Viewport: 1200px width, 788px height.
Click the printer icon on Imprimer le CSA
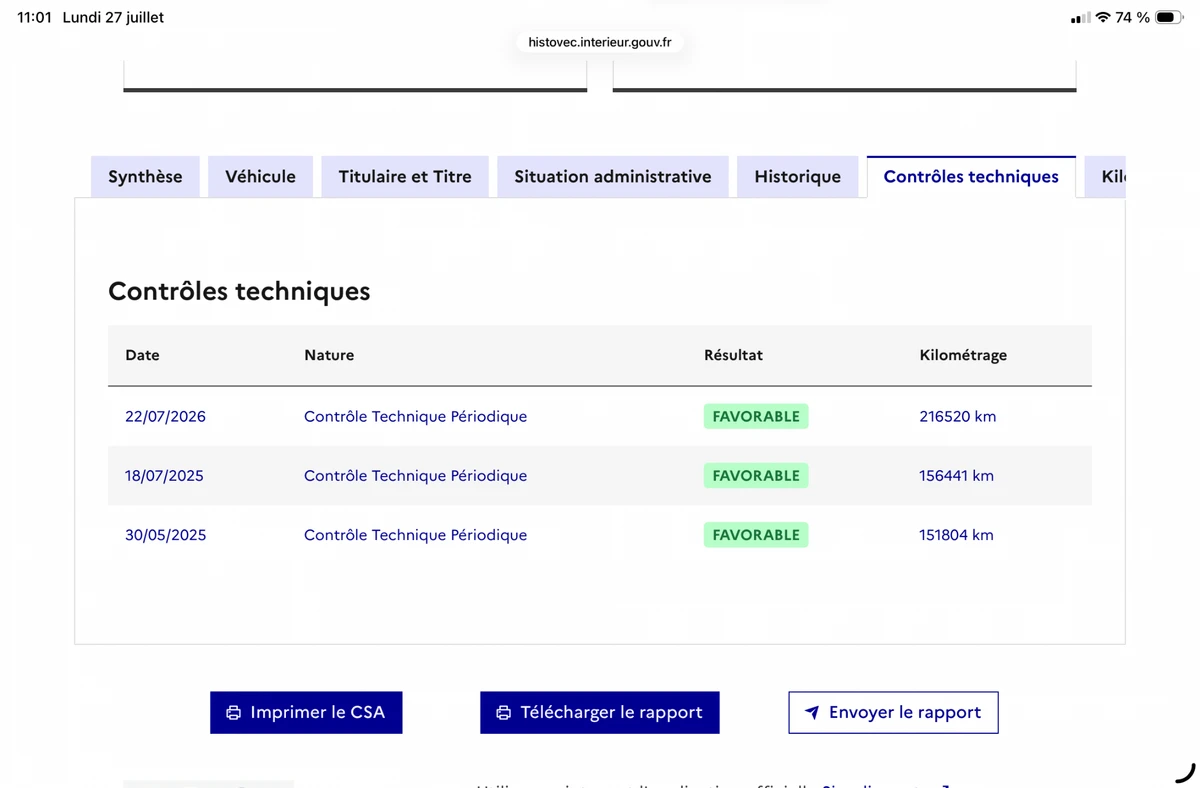(x=233, y=713)
